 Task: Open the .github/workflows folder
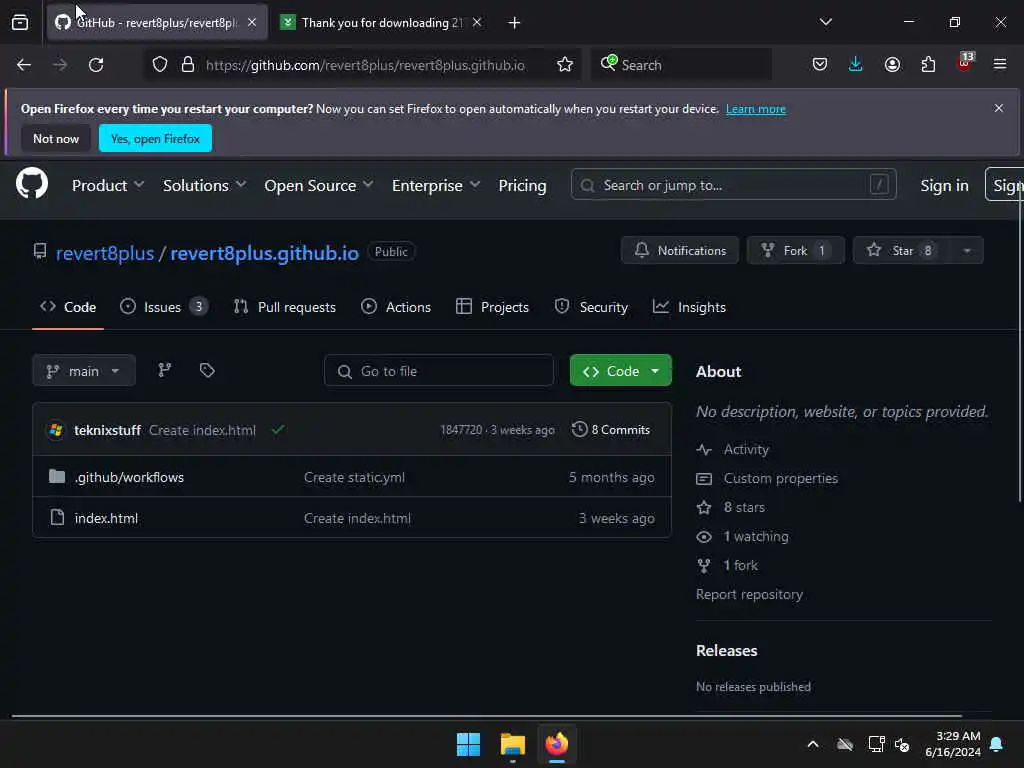click(x=129, y=477)
